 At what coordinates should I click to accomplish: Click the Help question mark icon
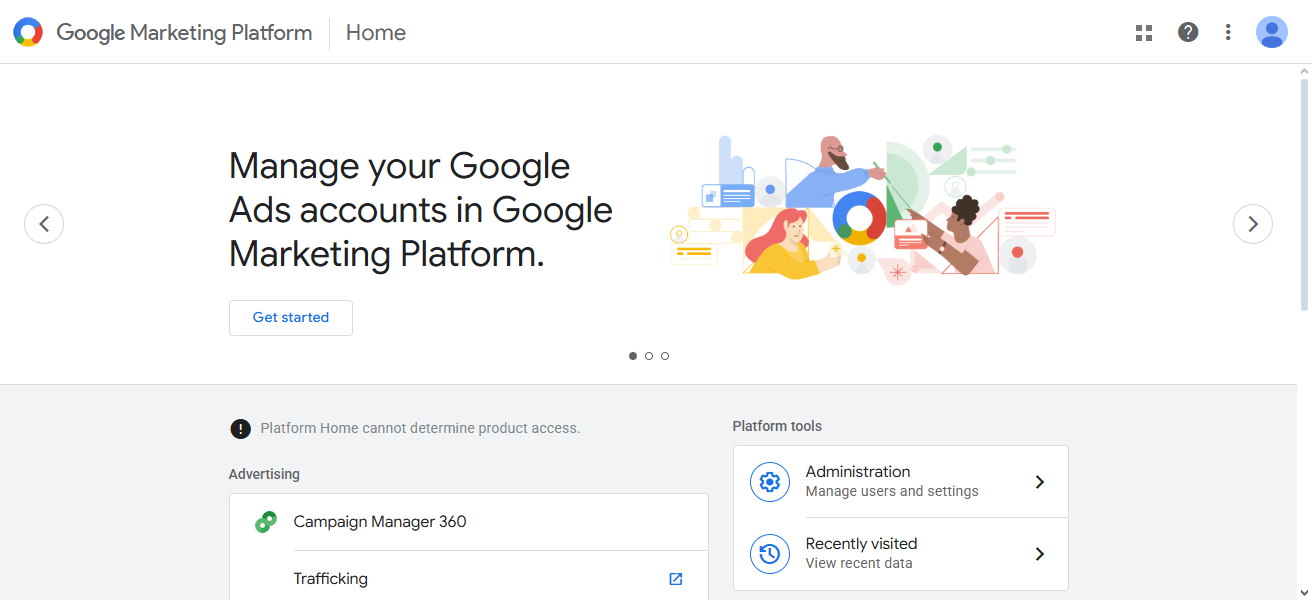coord(1187,32)
